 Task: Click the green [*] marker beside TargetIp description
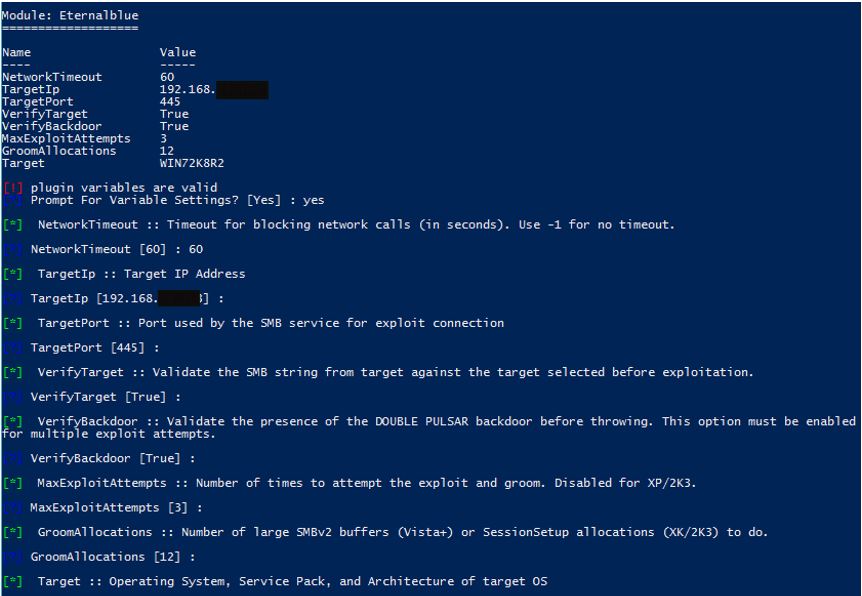13,274
